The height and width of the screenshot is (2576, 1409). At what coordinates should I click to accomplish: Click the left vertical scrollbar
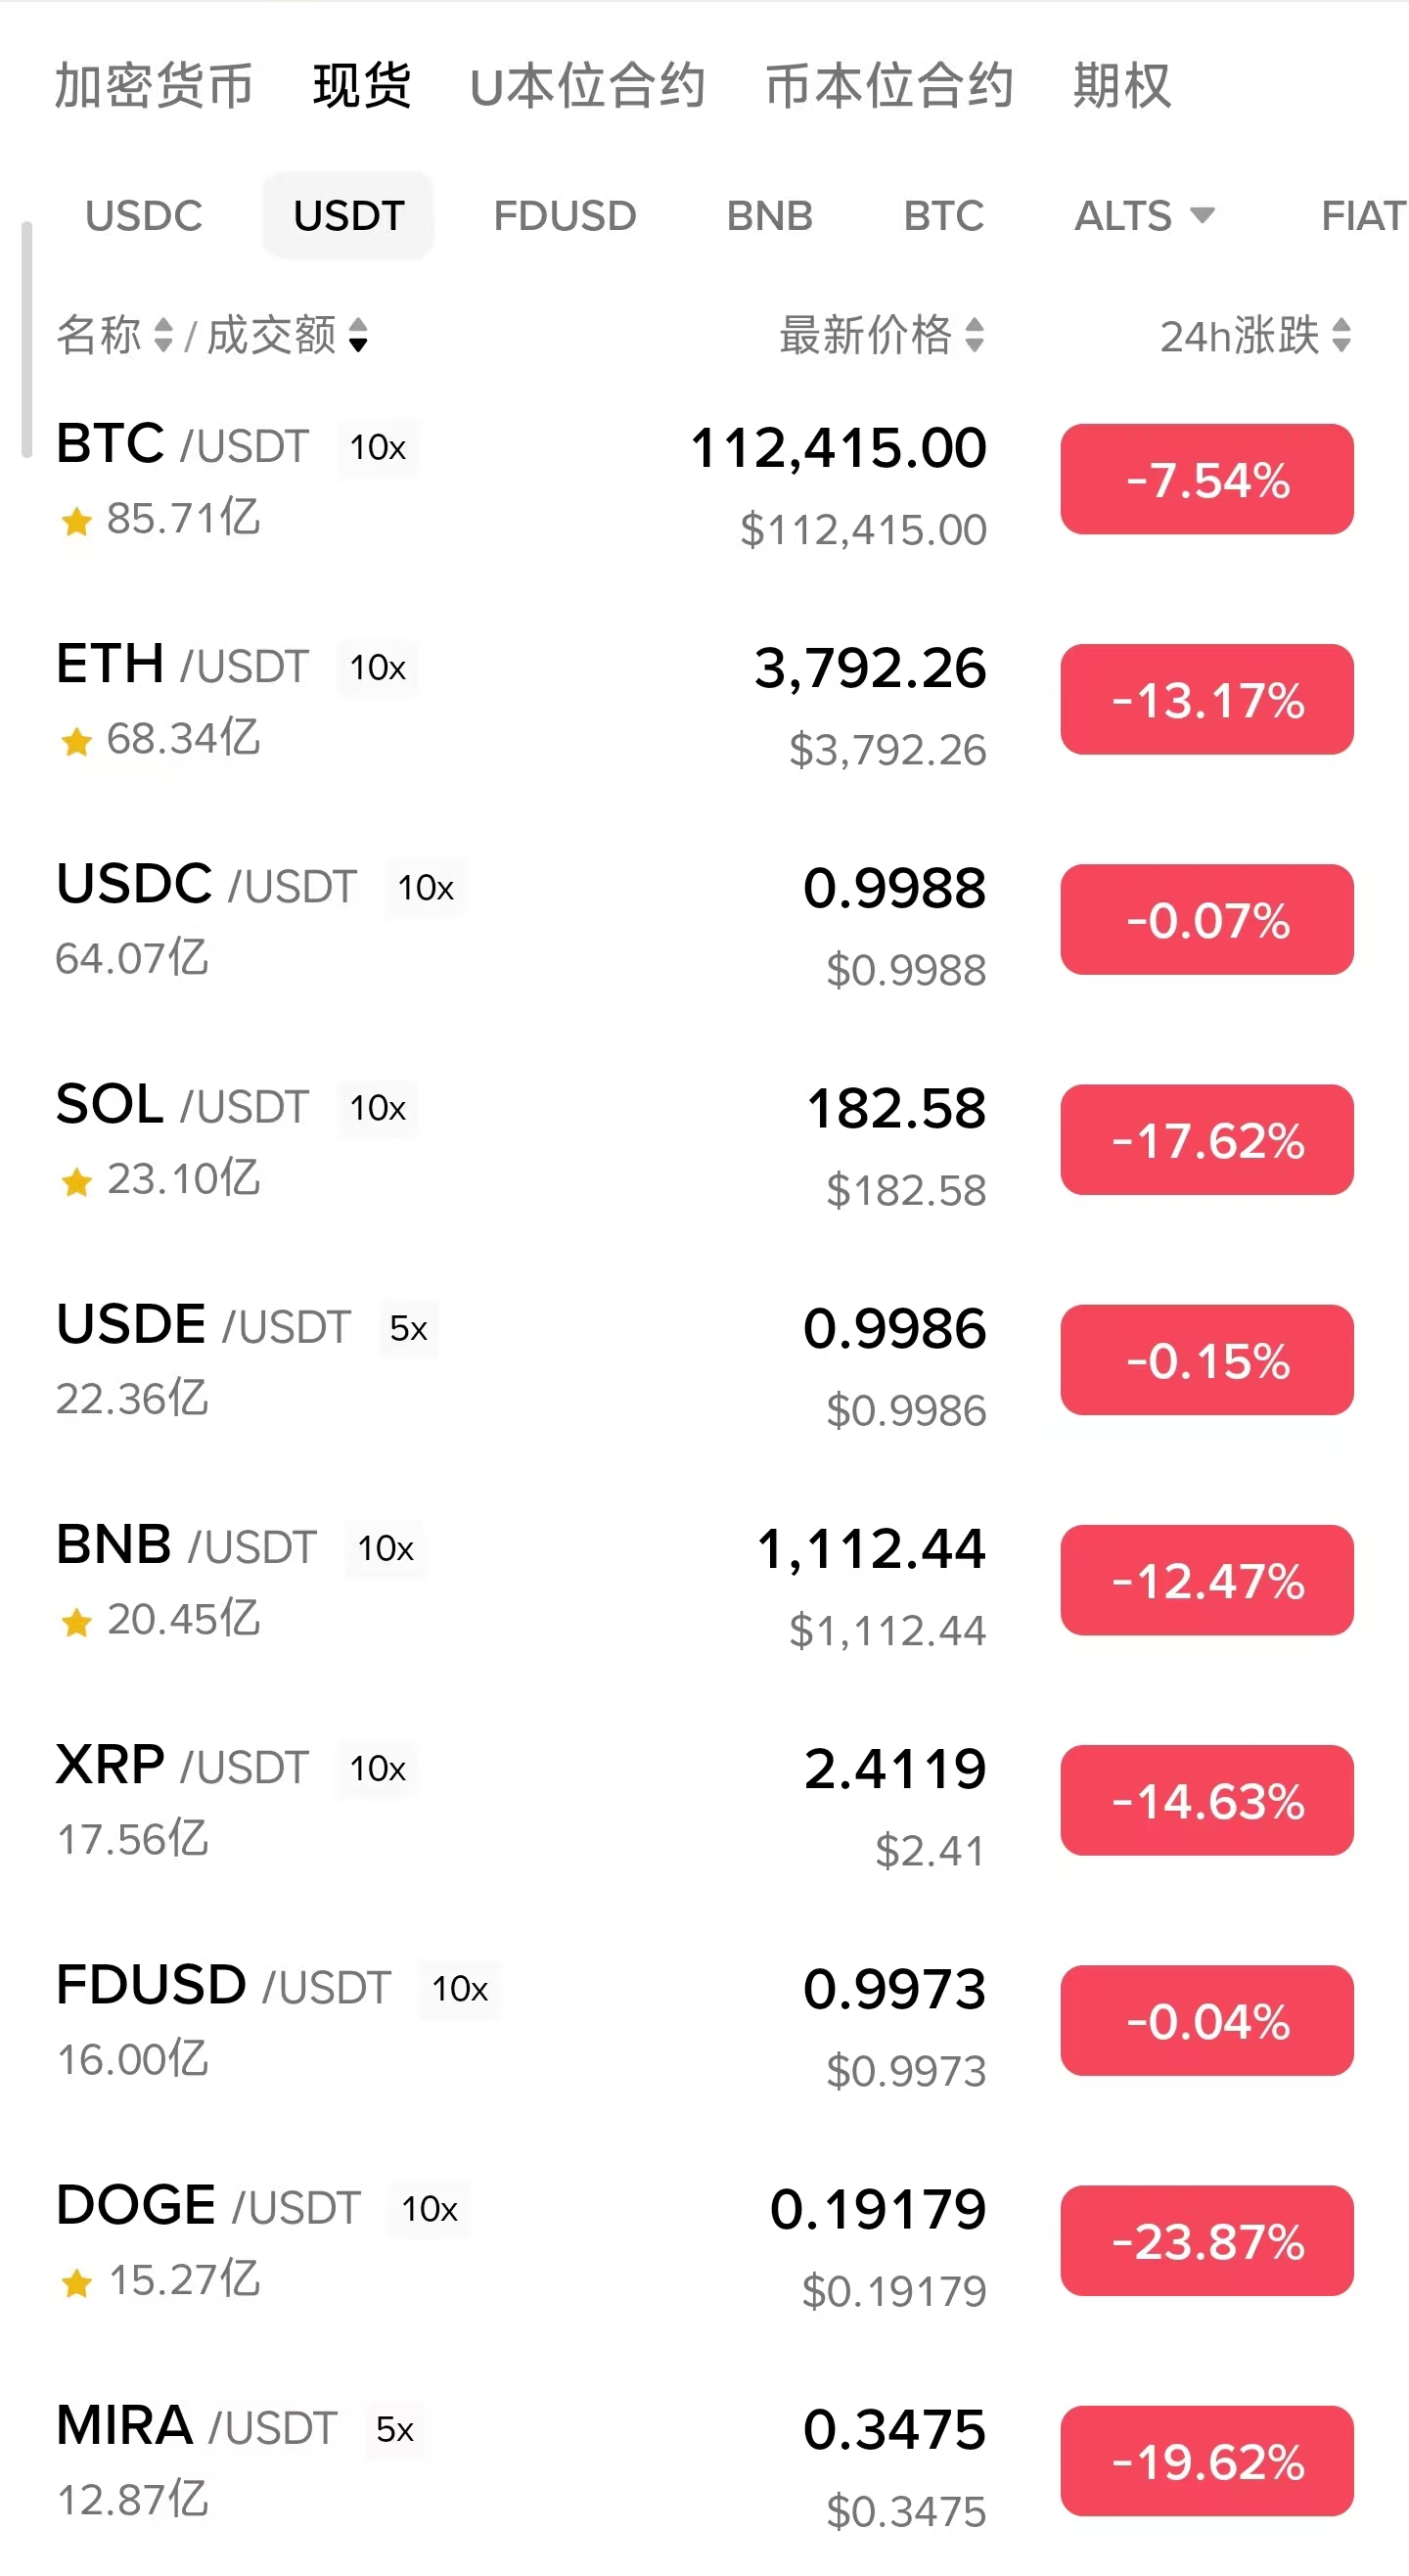click(27, 340)
